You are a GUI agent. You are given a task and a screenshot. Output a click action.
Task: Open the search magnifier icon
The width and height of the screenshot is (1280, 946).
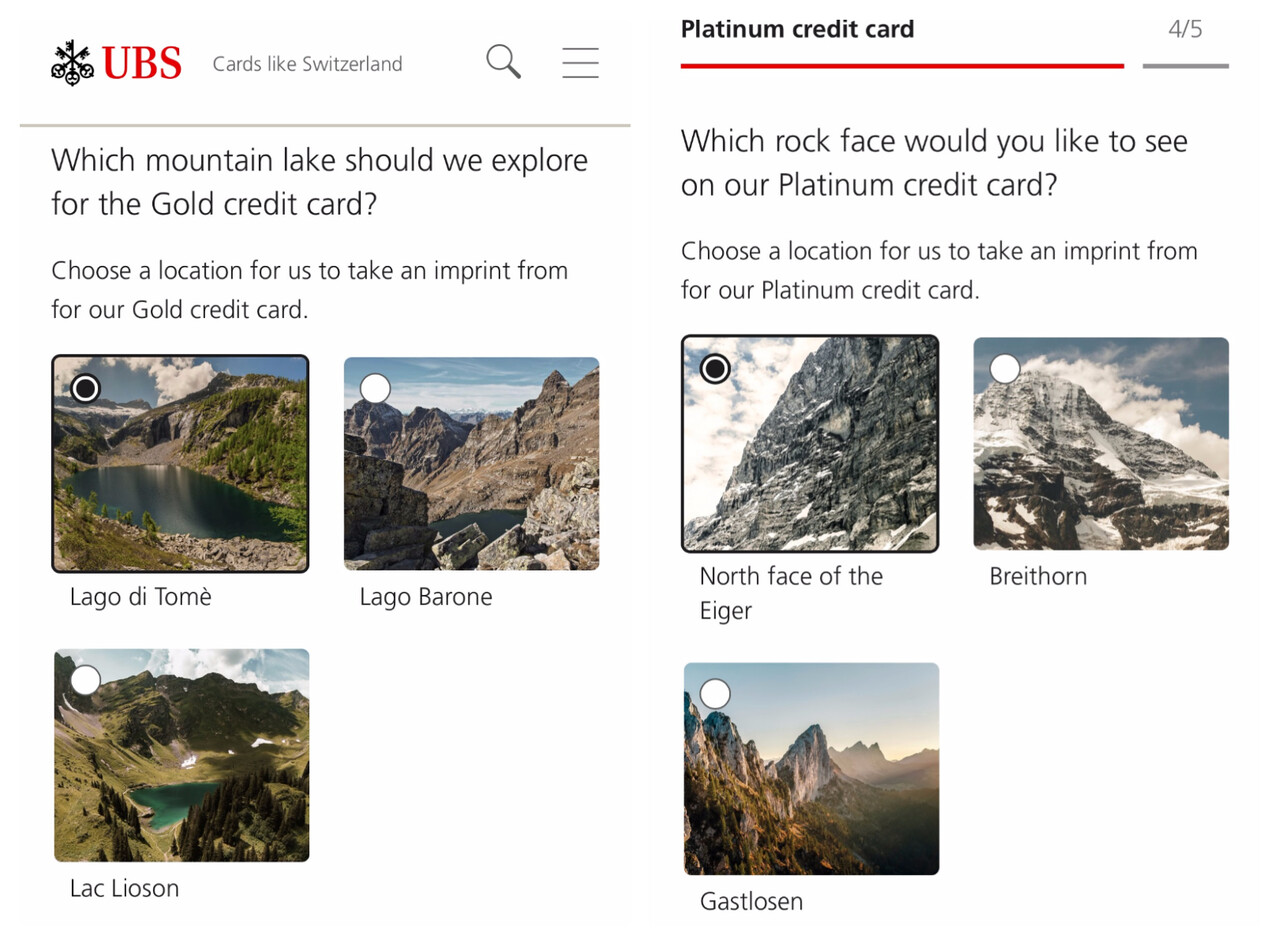(x=503, y=62)
